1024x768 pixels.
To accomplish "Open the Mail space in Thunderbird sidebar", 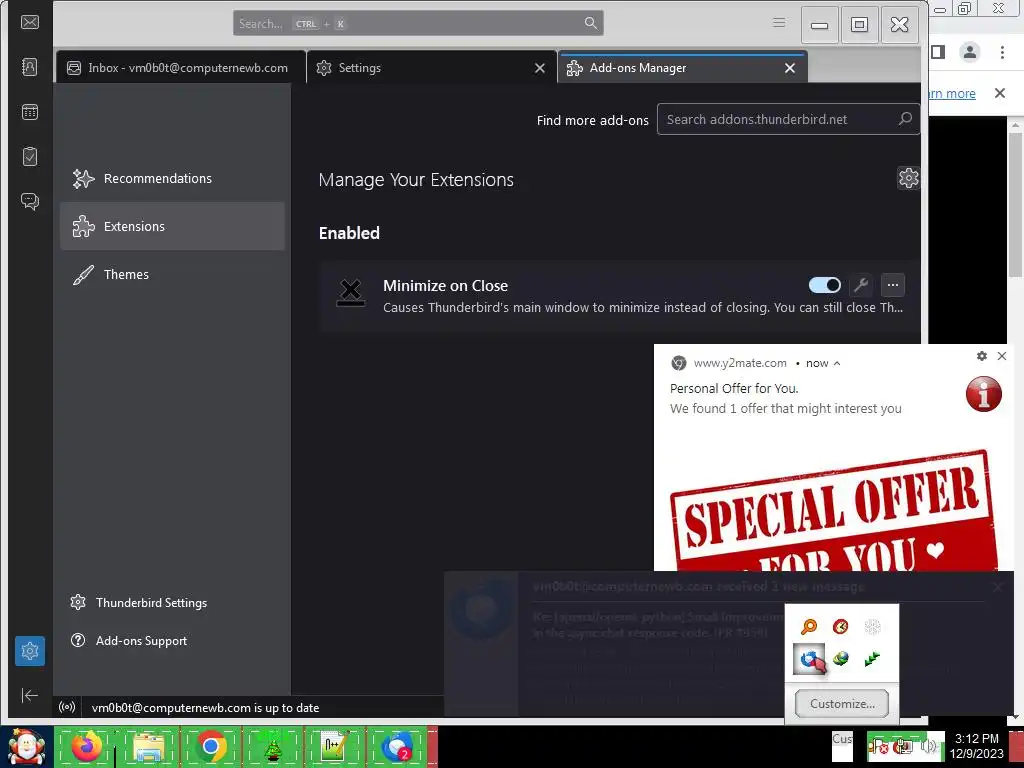I will click(x=30, y=22).
